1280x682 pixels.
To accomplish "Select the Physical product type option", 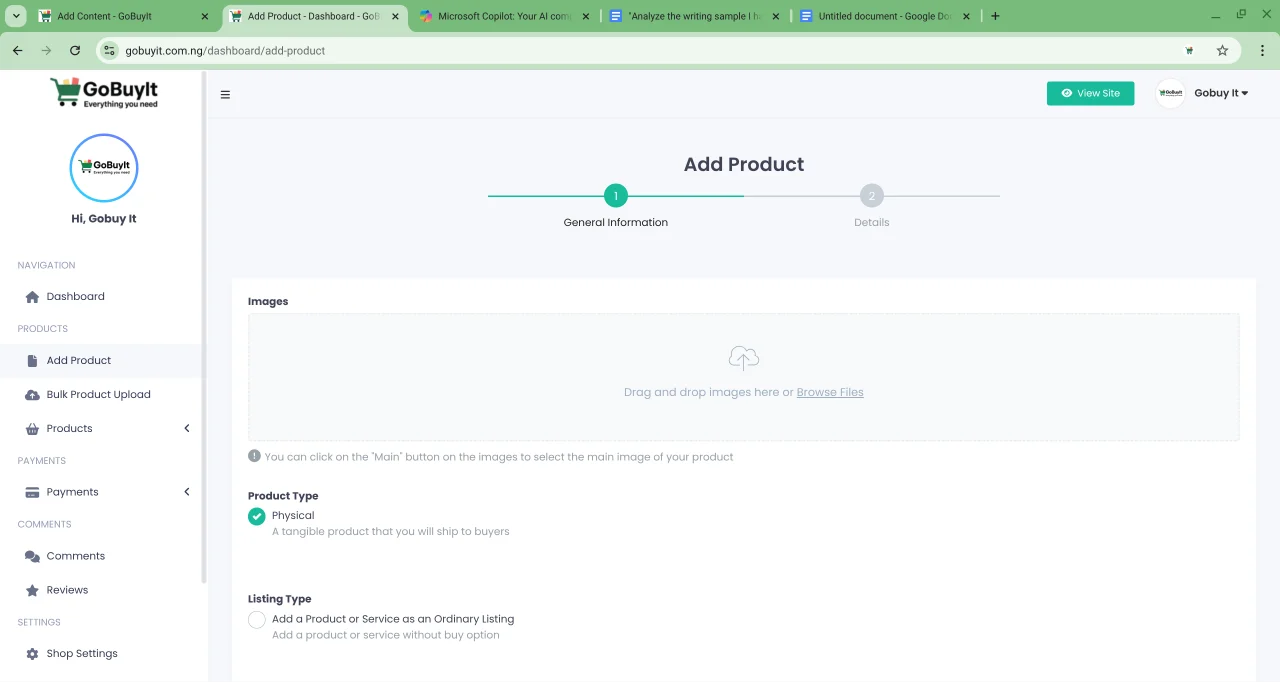I will click(x=257, y=516).
